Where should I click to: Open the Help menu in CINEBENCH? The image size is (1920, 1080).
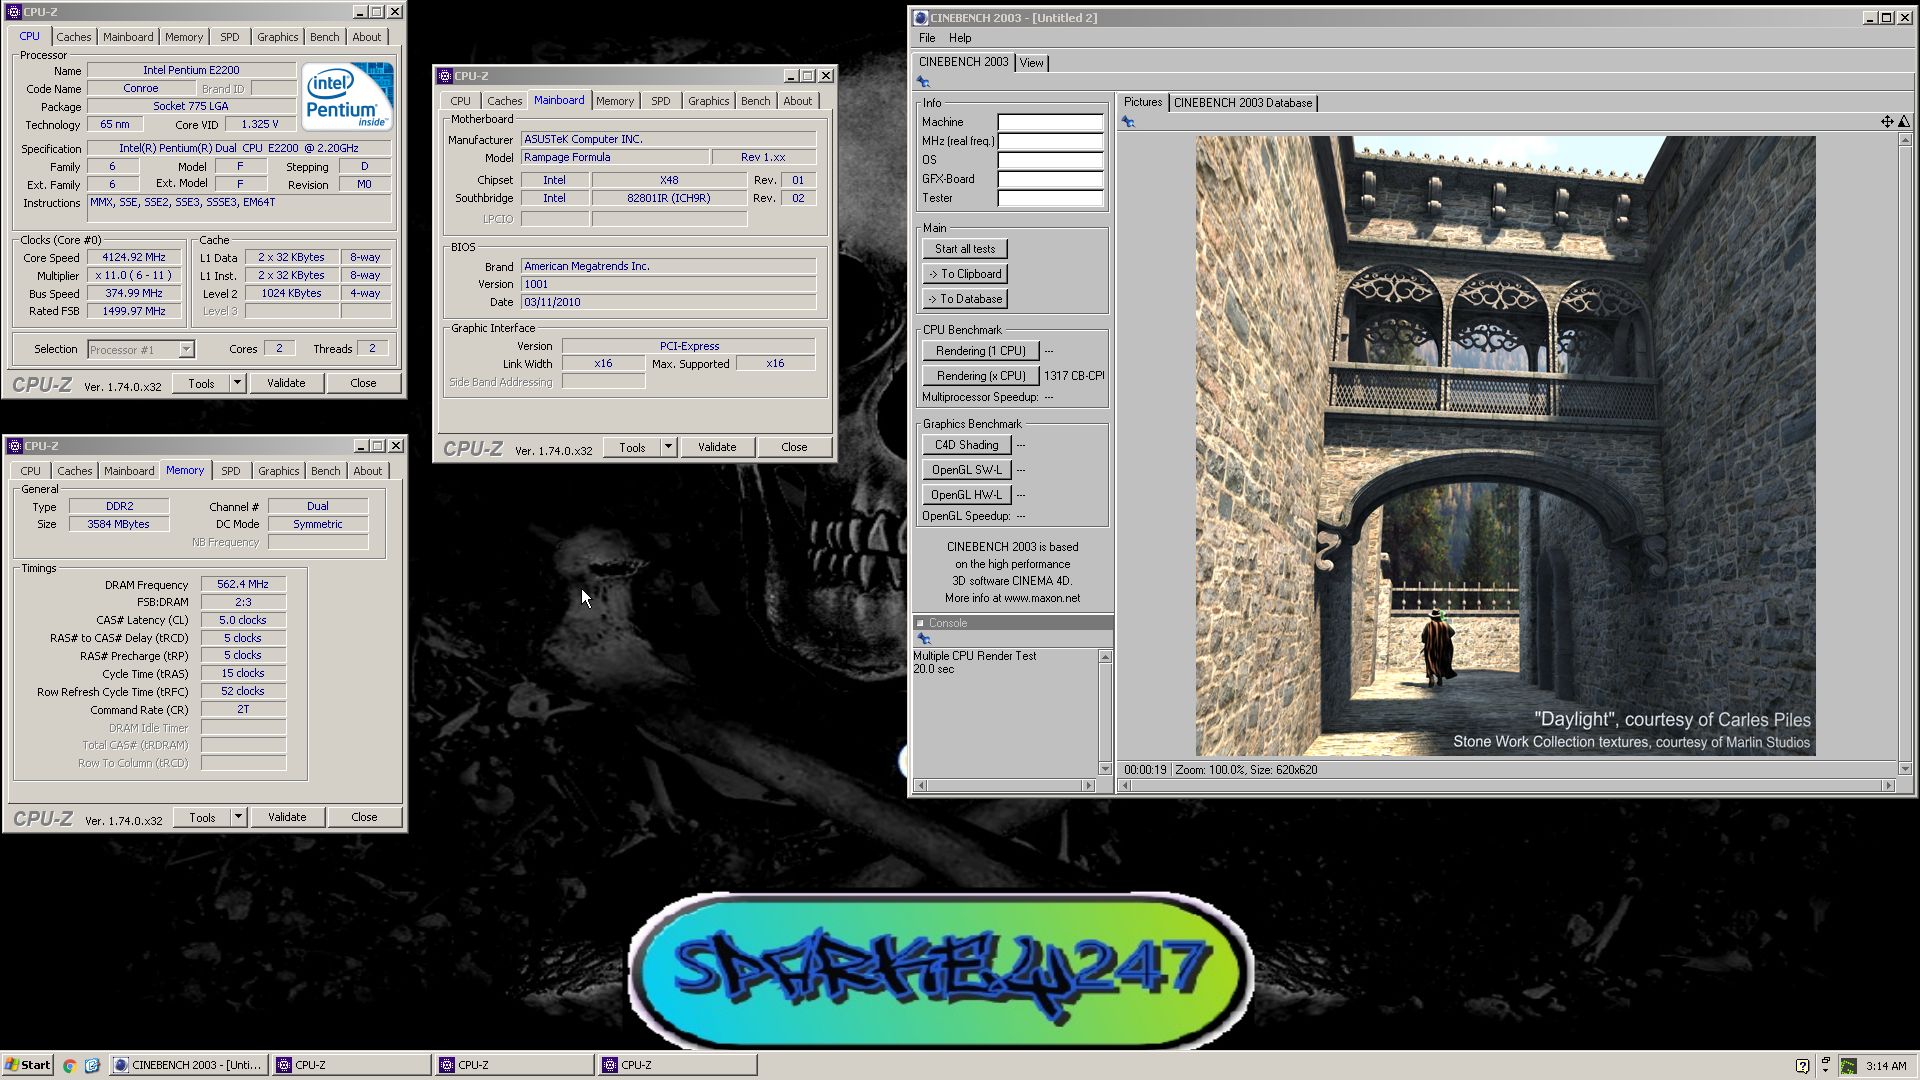[x=960, y=38]
